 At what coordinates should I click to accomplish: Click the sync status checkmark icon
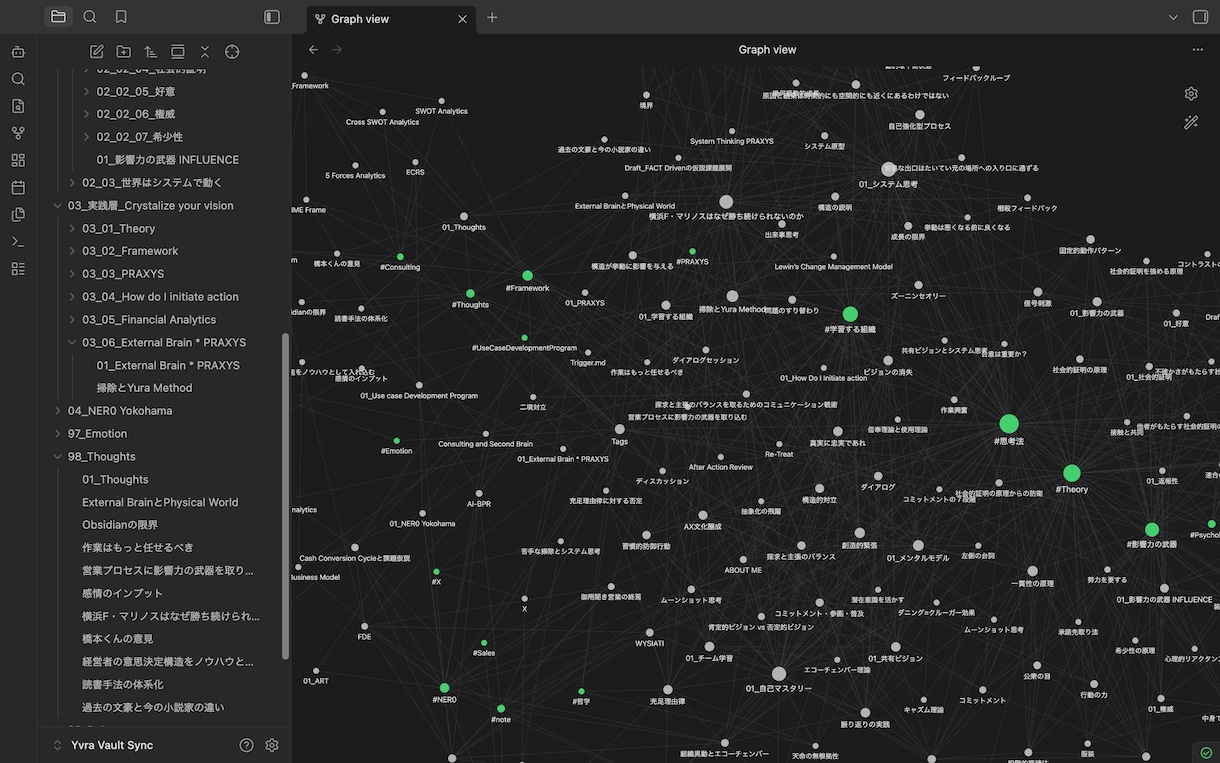pos(1207,752)
